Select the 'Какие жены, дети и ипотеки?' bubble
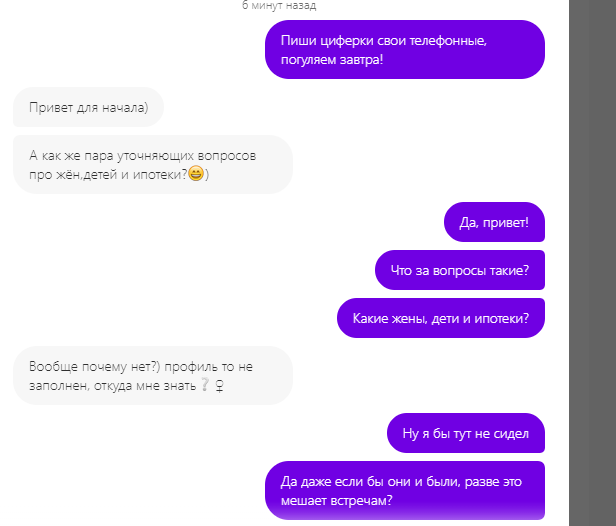This screenshot has height=526, width=616. click(441, 318)
